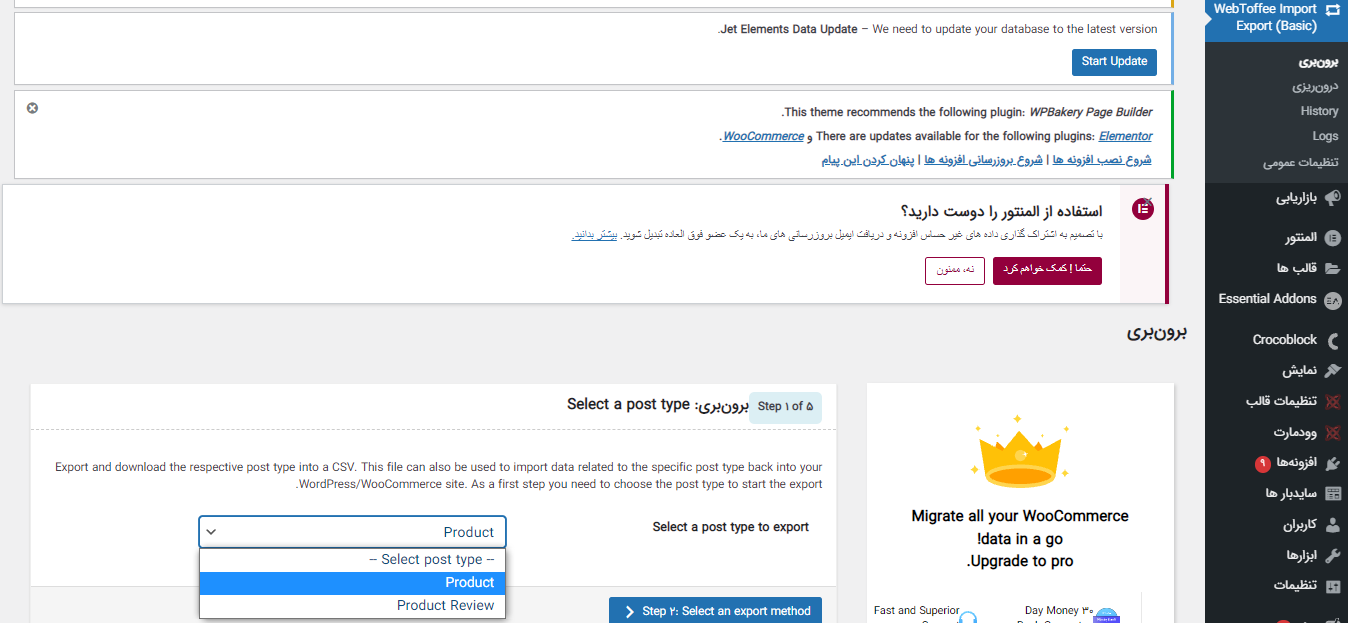Click the شروع بروزرسانی افزونه ها link

983,161
